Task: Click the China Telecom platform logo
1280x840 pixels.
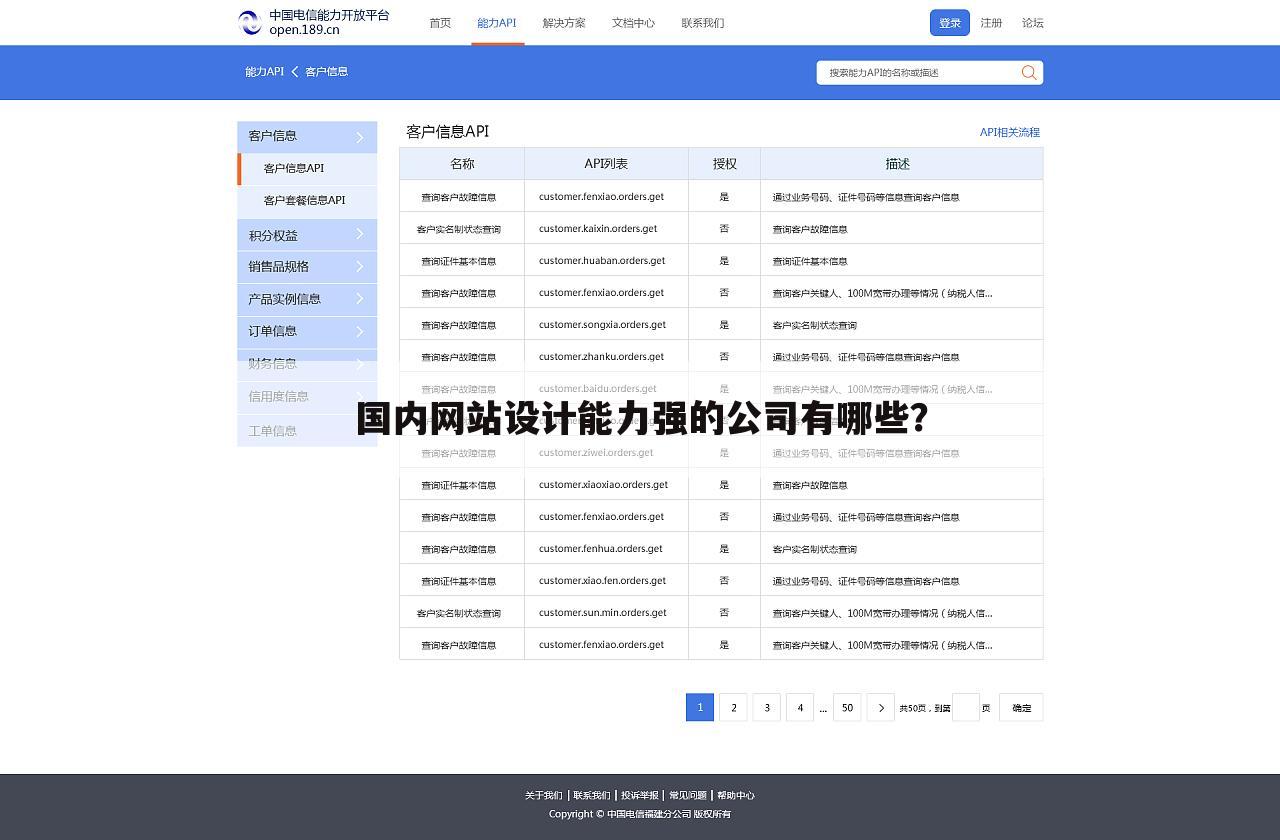Action: (x=249, y=22)
